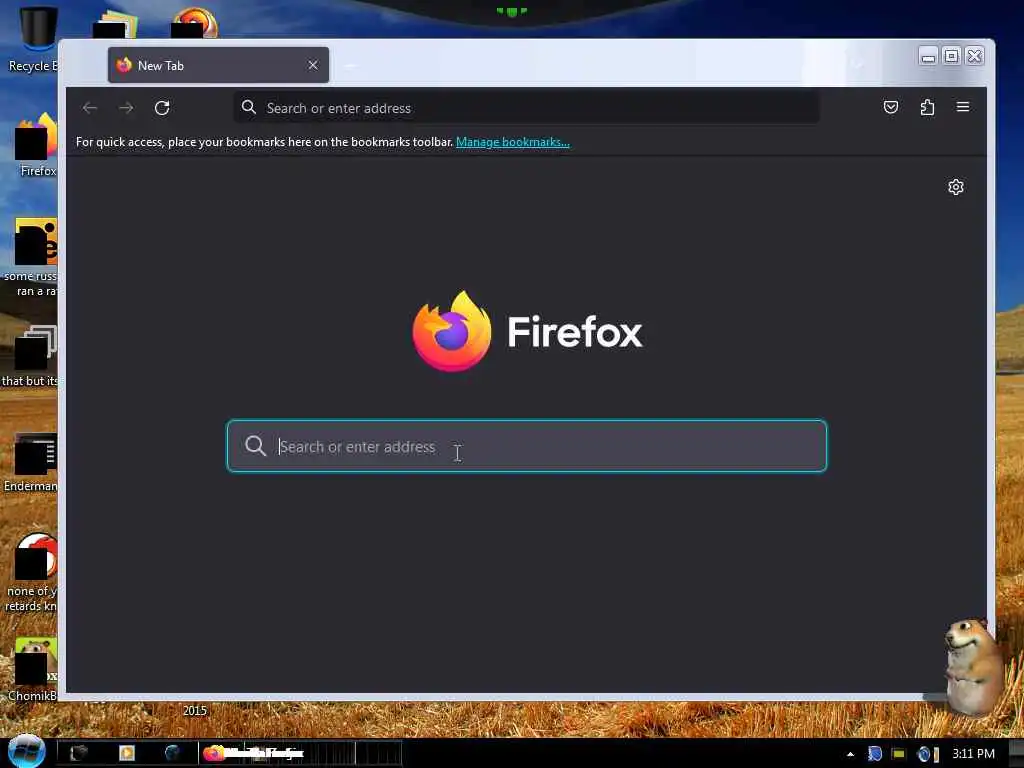Maximize the Firefox window
Viewport: 1024px width, 768px height.
952,57
